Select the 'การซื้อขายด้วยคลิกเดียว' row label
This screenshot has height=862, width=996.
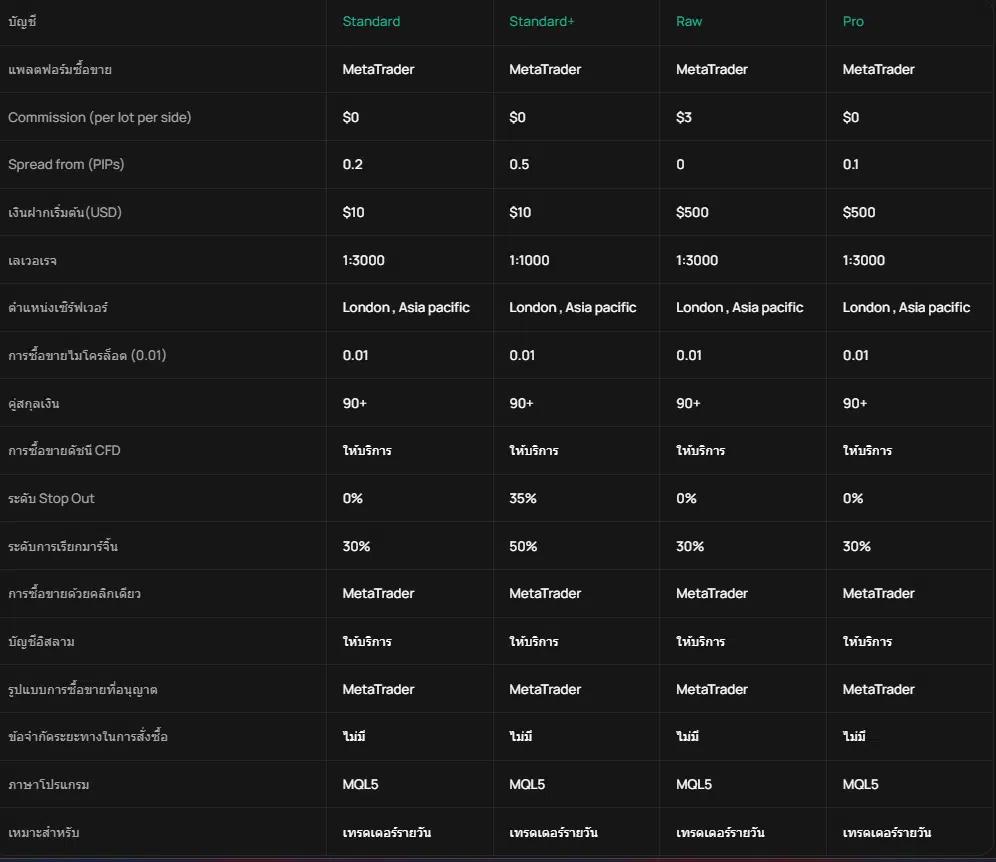click(74, 593)
